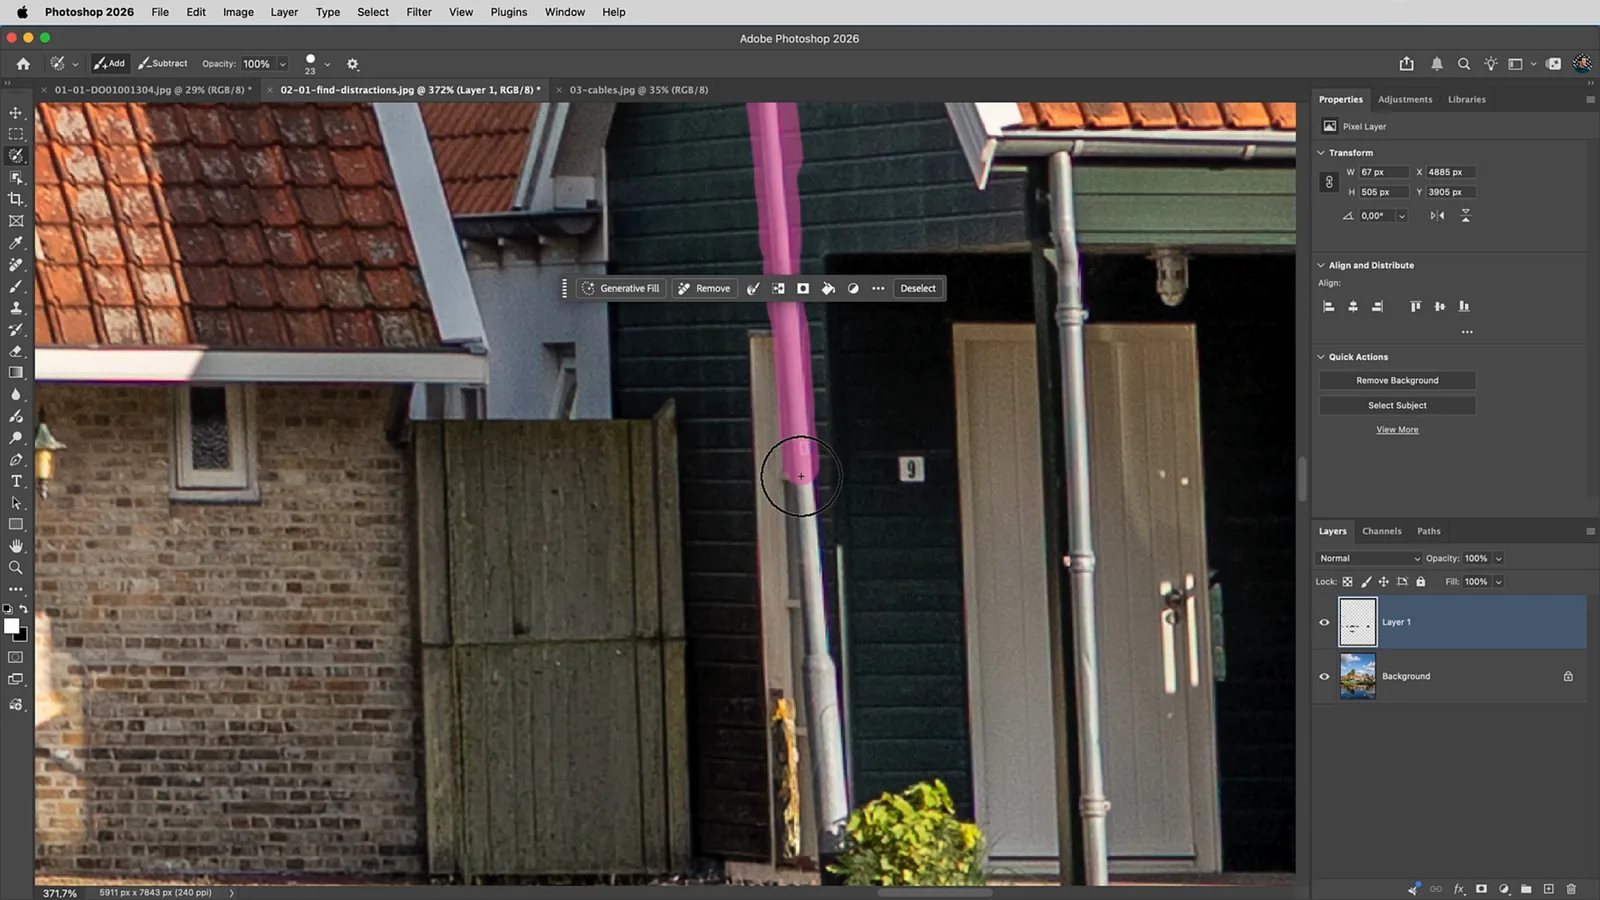
Task: Open the Search icon at top right
Action: (1464, 64)
